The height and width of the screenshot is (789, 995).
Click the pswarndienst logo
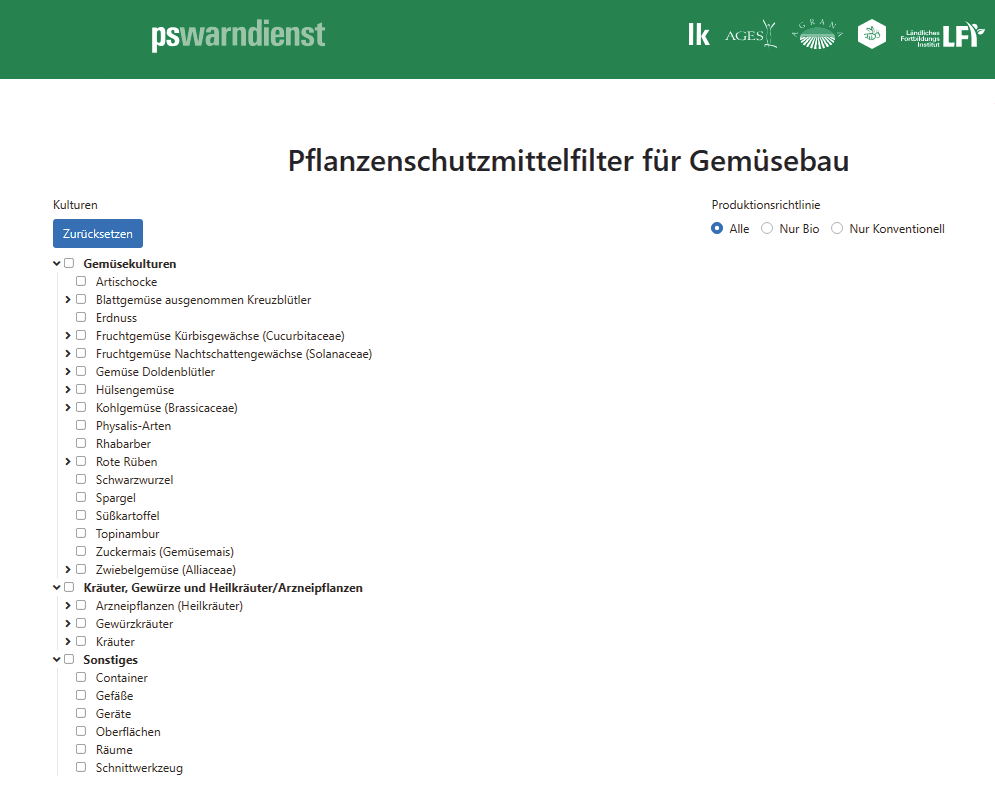coord(238,36)
